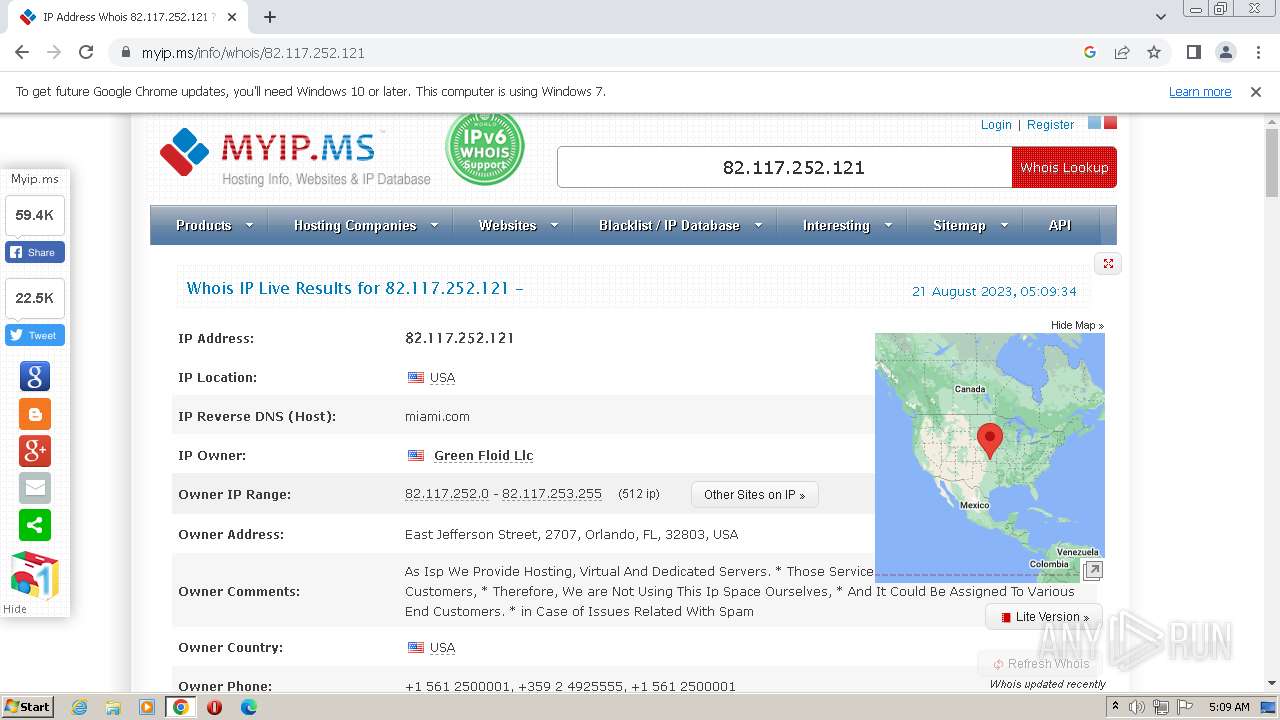Open the Windows Start menu

(x=28, y=707)
